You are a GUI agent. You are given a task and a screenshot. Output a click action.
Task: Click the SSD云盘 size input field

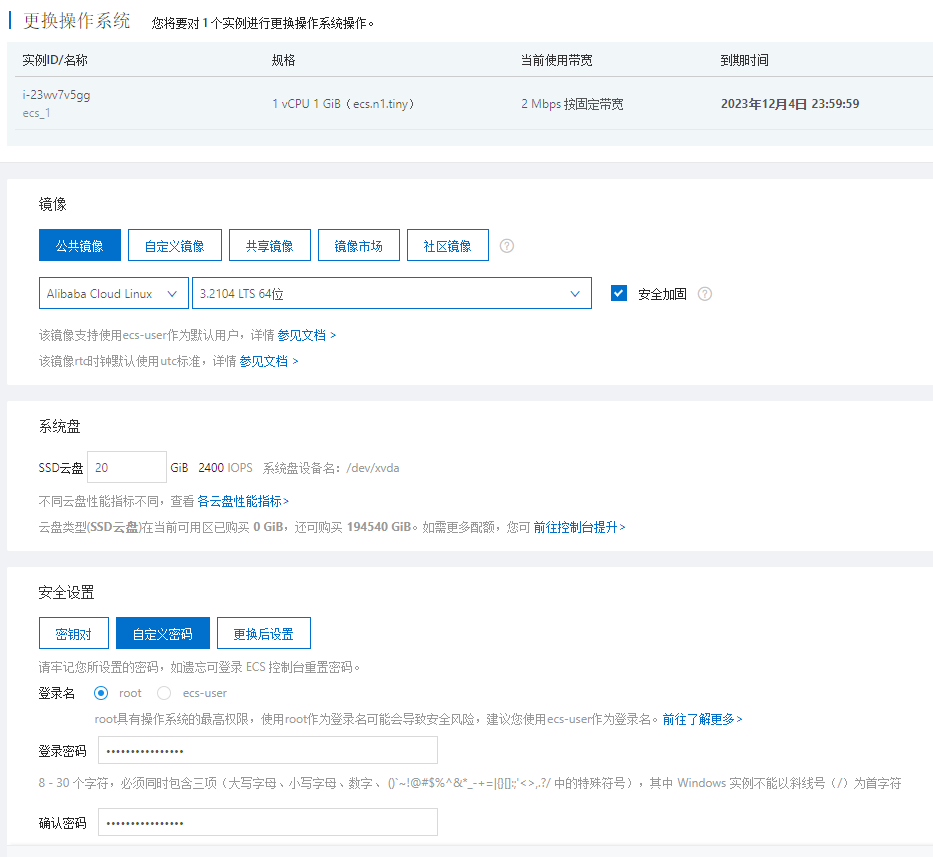[127, 468]
